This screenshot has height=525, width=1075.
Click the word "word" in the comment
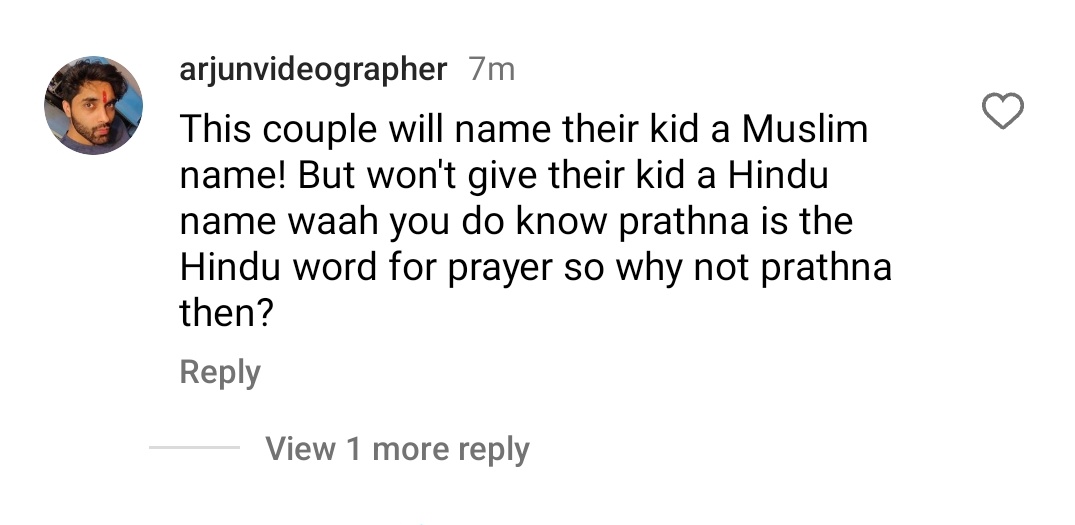(x=335, y=268)
